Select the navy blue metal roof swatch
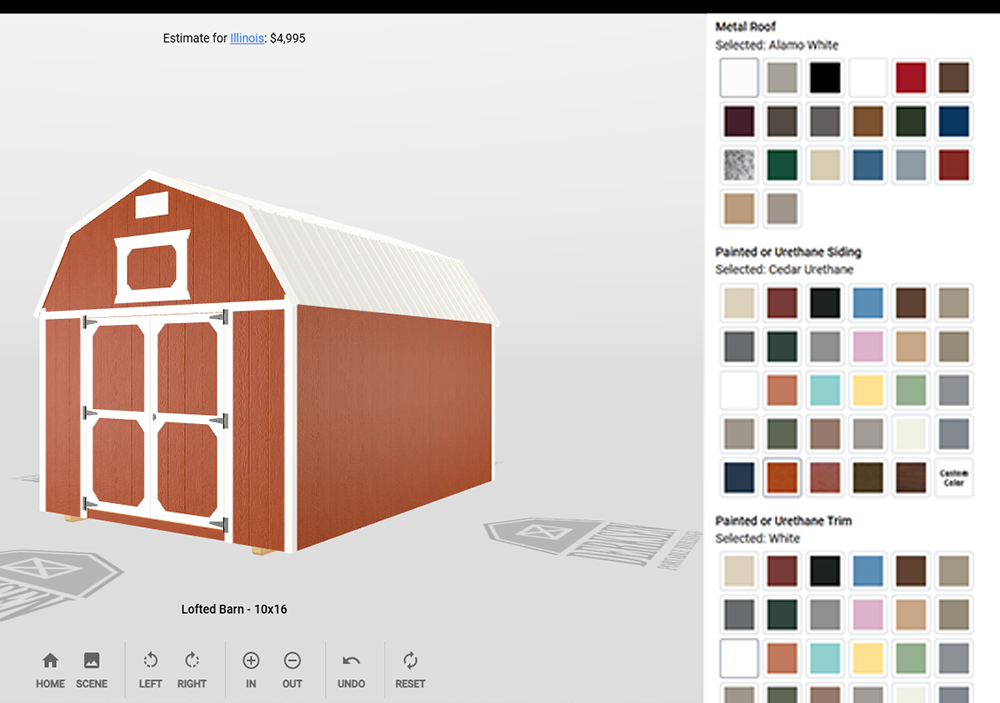The width and height of the screenshot is (1000, 703). (954, 122)
